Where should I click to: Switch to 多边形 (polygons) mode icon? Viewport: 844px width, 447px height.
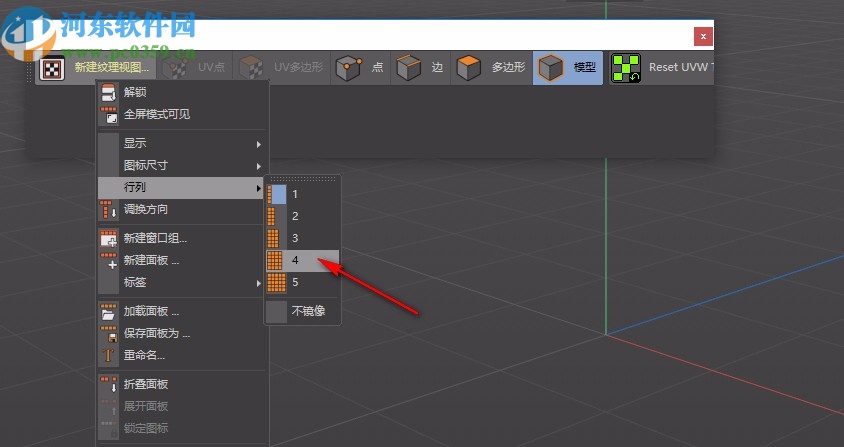pyautogui.click(x=469, y=68)
